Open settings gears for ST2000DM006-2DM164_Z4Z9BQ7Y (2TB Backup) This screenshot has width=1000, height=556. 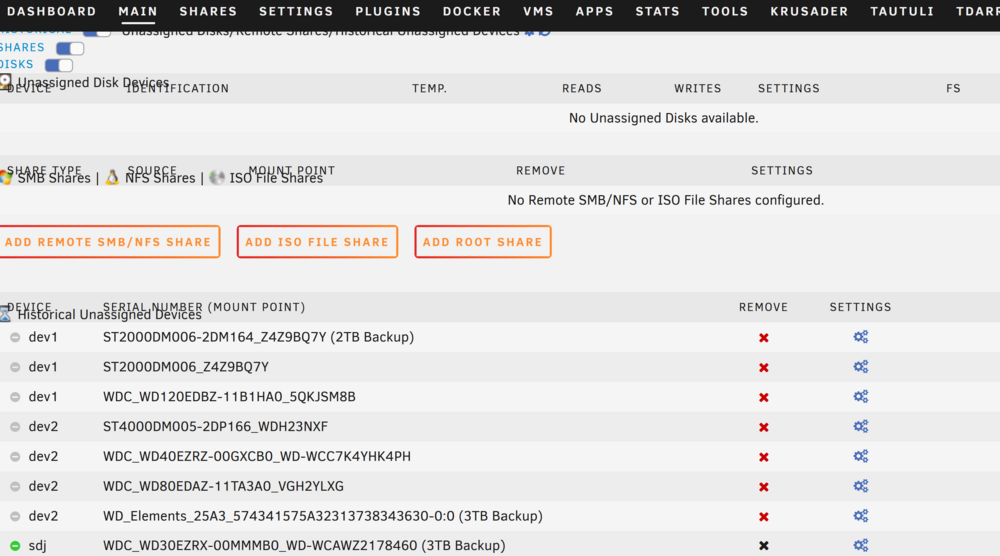[861, 337]
